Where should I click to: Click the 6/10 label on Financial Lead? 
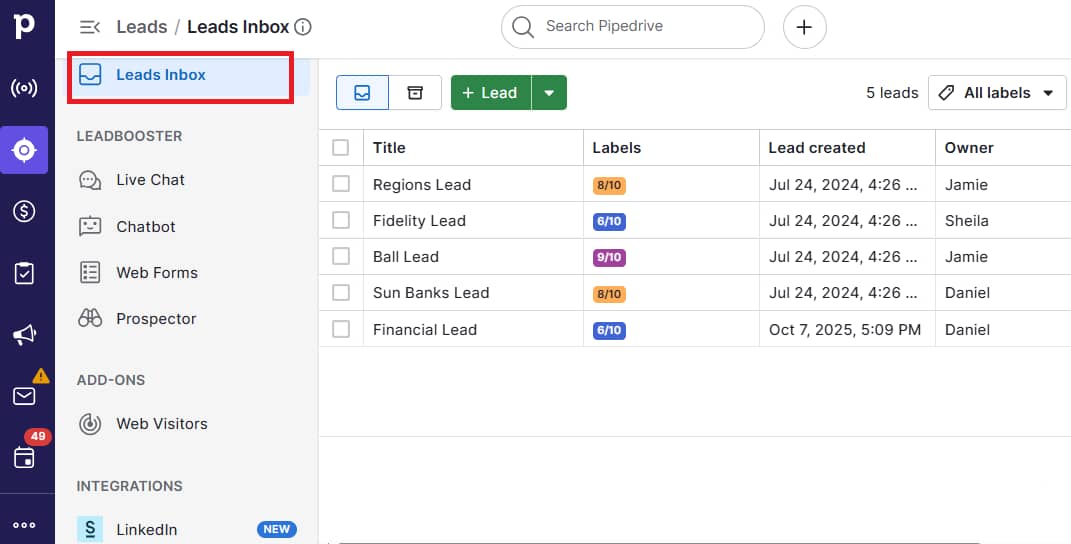click(609, 331)
